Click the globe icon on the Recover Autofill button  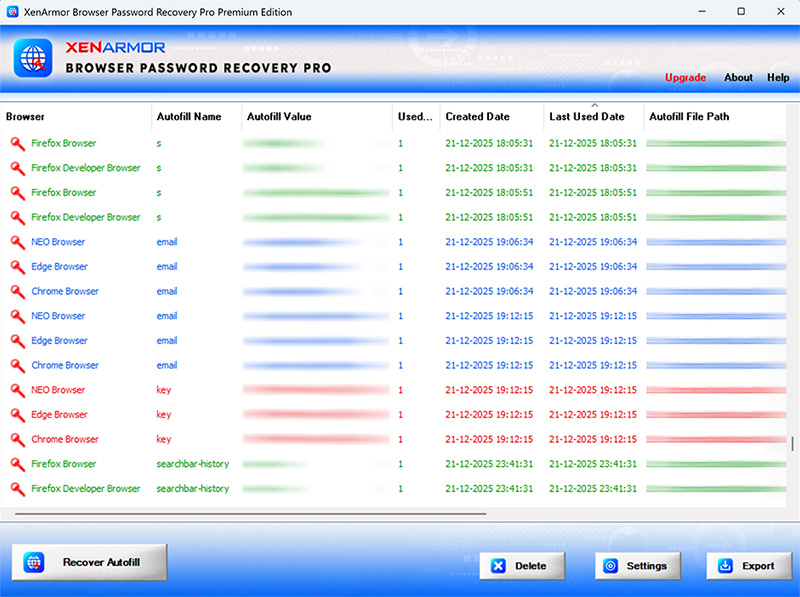tap(34, 563)
